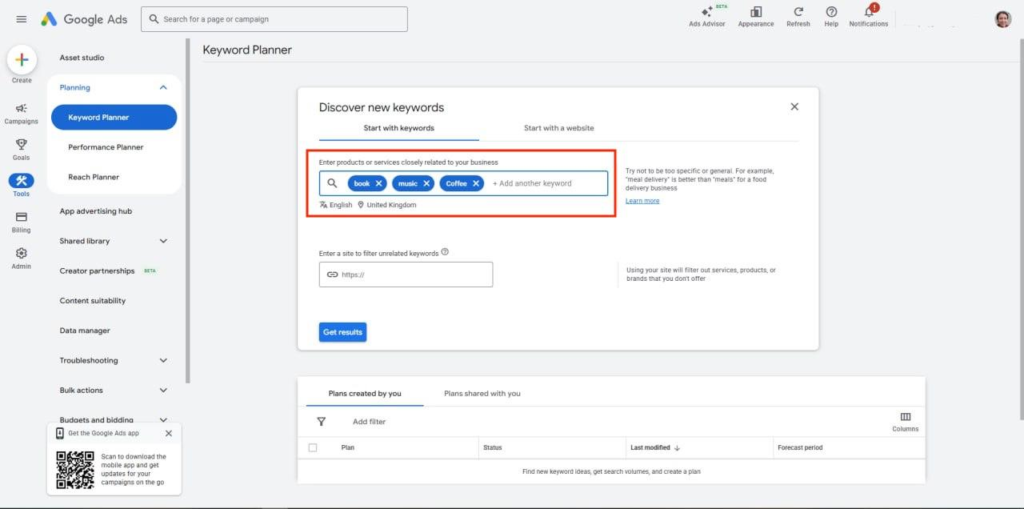1024x509 pixels.
Task: Switch to Start with keywords tab
Action: click(398, 128)
